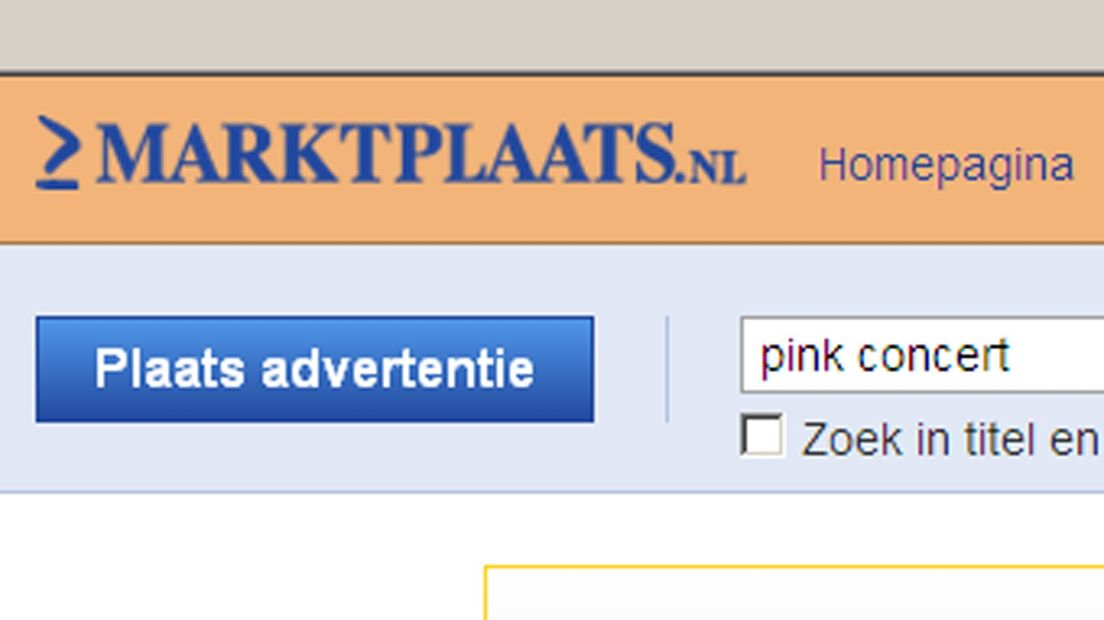Click the Zoek in titel en label text

coord(952,440)
